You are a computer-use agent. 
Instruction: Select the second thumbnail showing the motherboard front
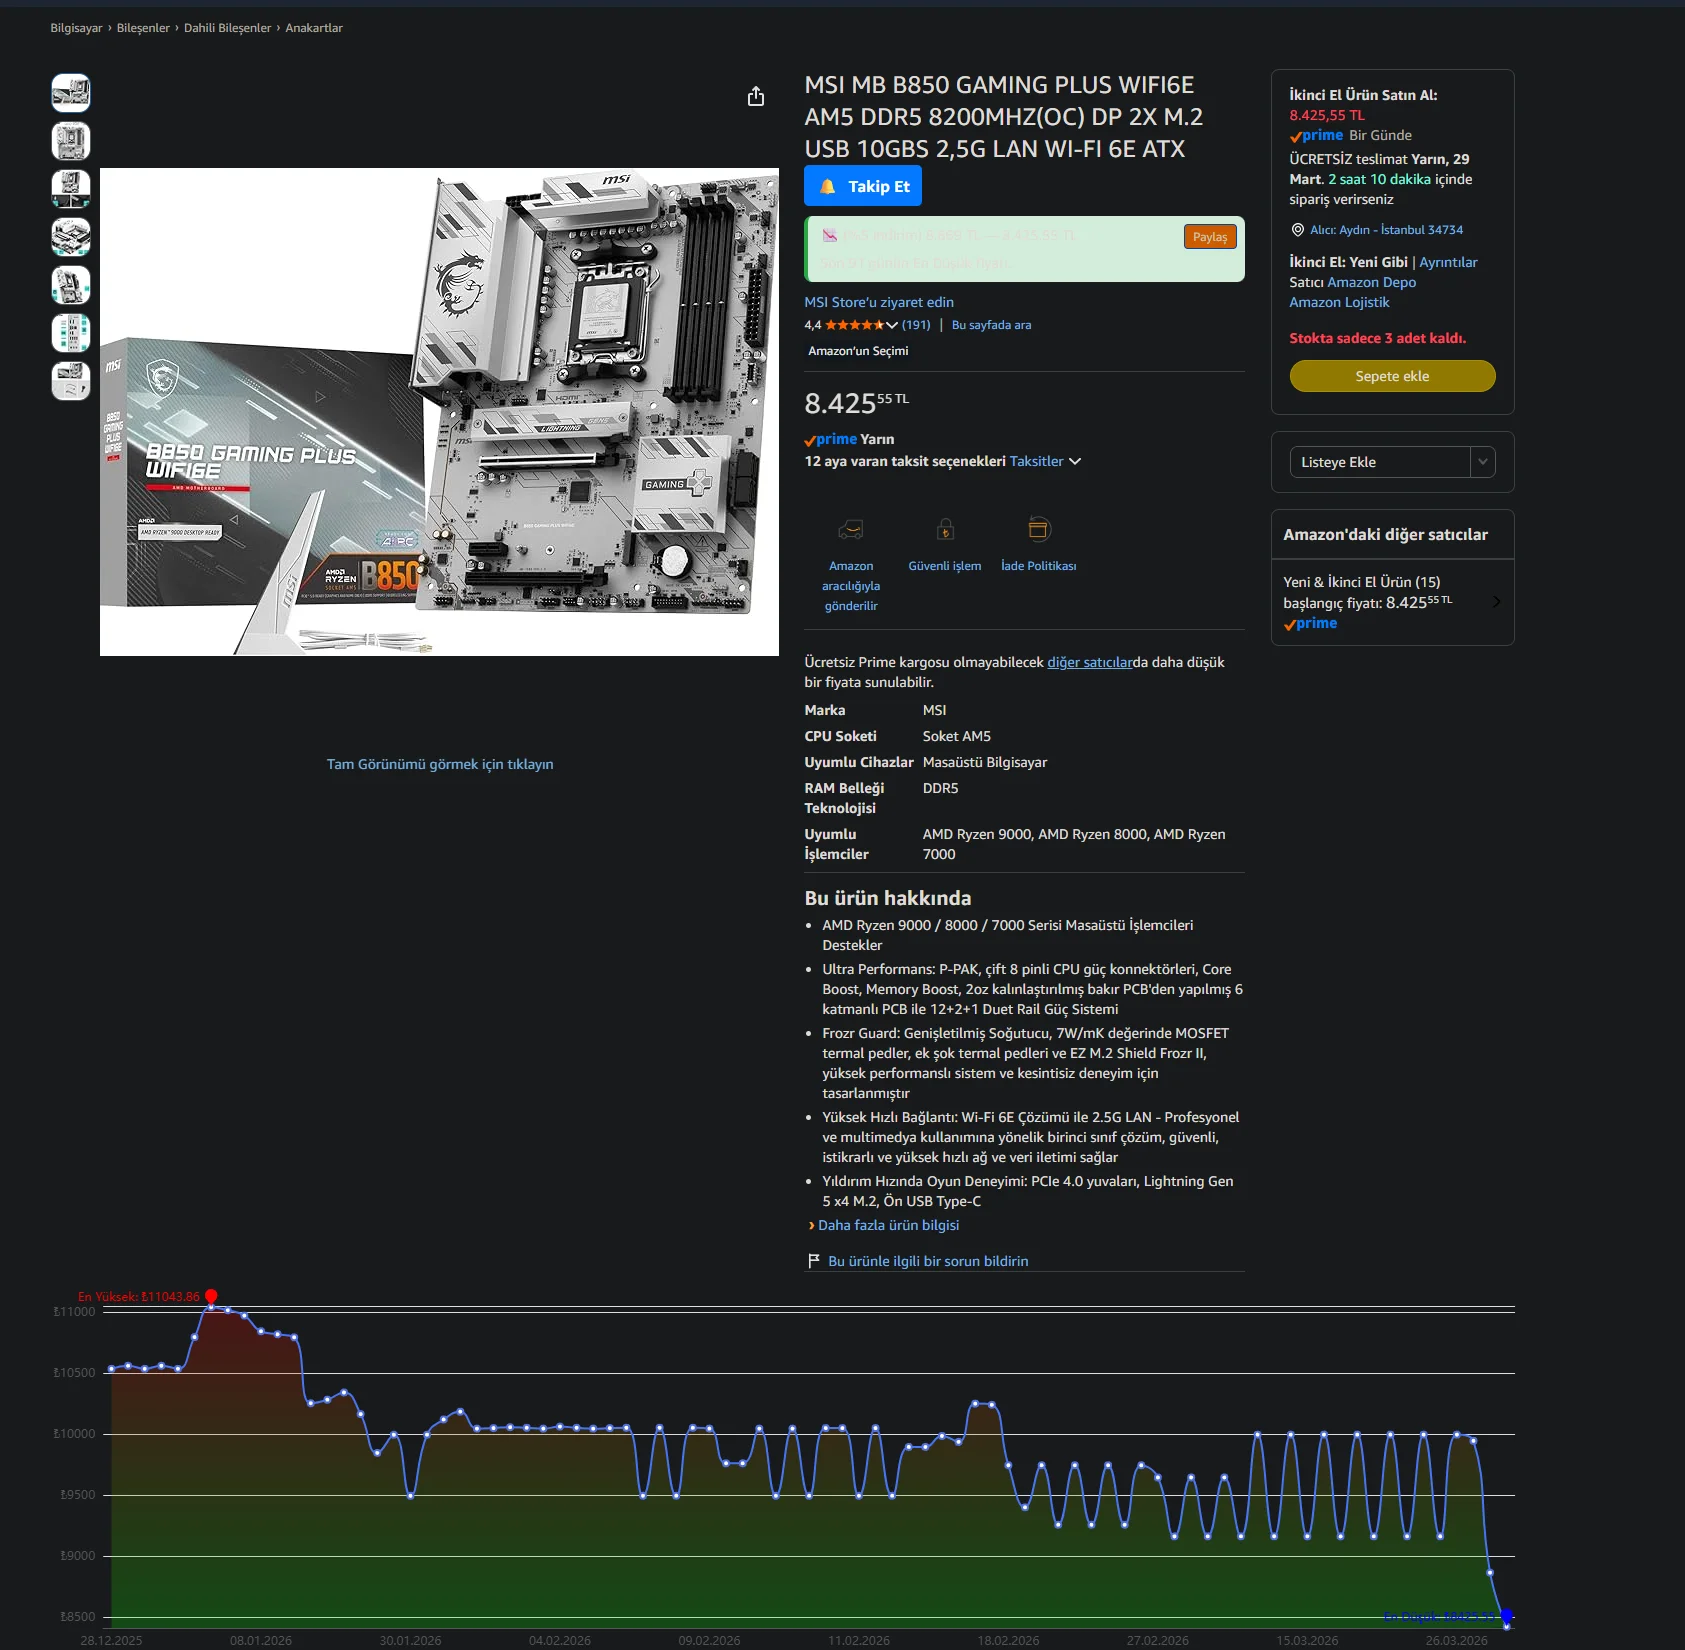pos(71,141)
